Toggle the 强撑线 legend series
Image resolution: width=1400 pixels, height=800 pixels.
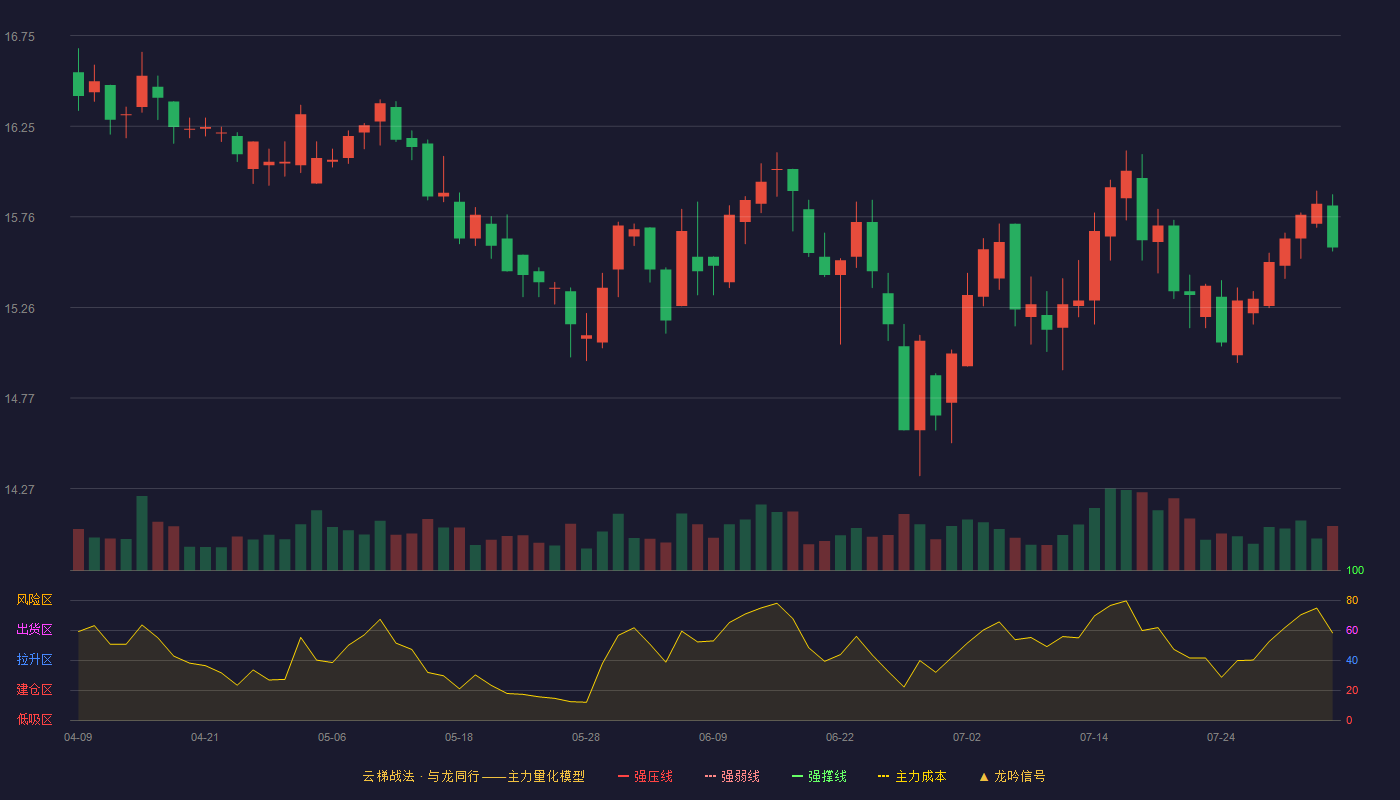(x=819, y=776)
